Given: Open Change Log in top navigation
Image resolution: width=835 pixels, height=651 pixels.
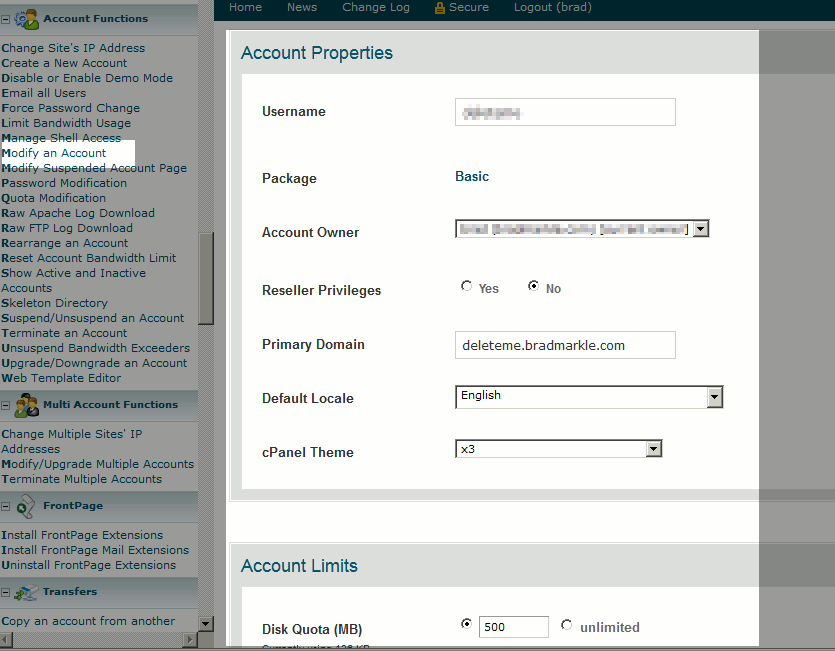Looking at the screenshot, I should tap(376, 7).
